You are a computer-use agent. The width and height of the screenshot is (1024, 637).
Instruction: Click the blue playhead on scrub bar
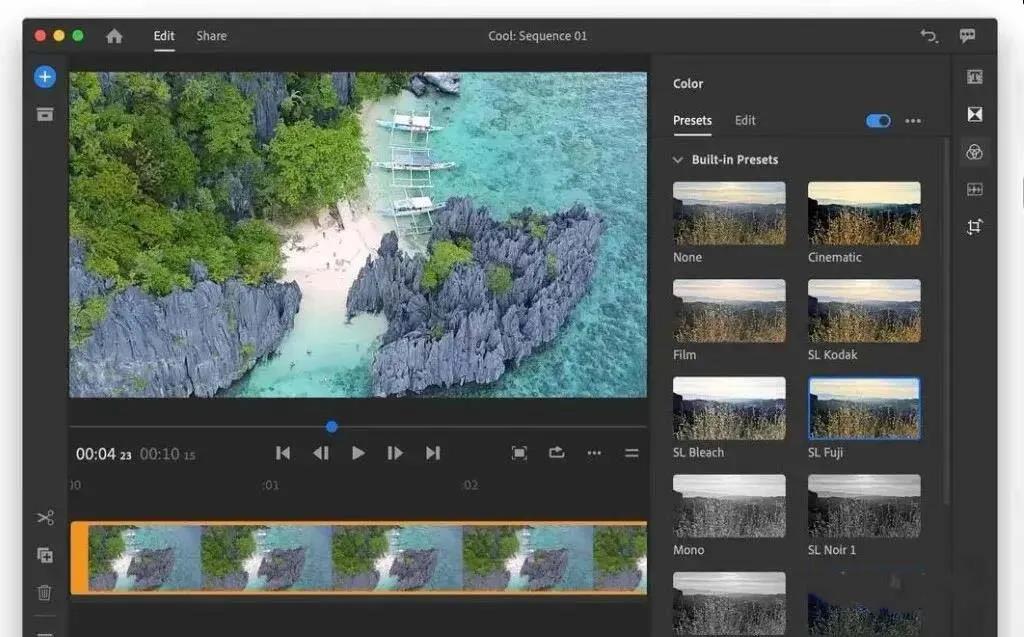[332, 427]
